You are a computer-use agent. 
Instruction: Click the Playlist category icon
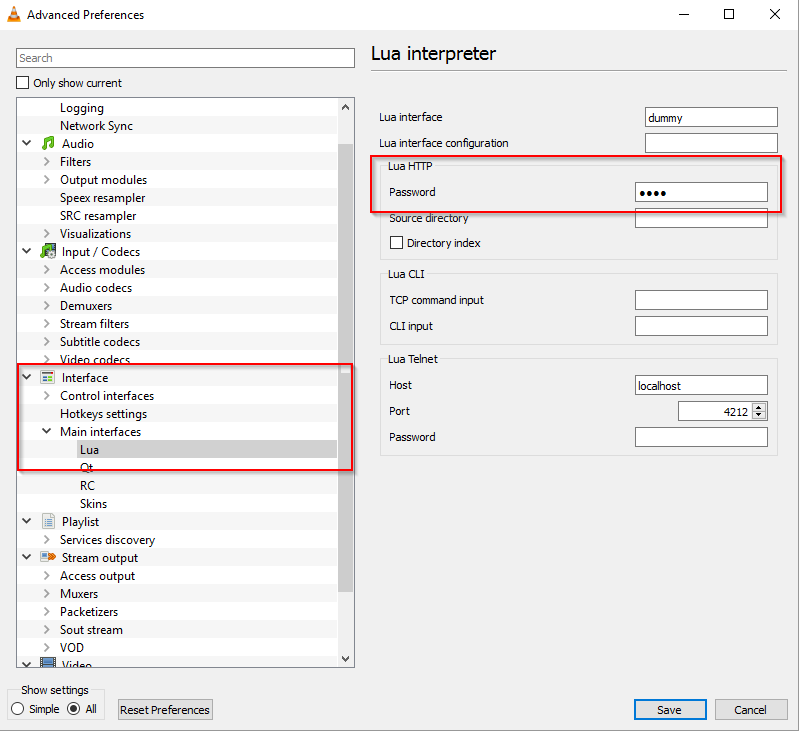(x=48, y=522)
